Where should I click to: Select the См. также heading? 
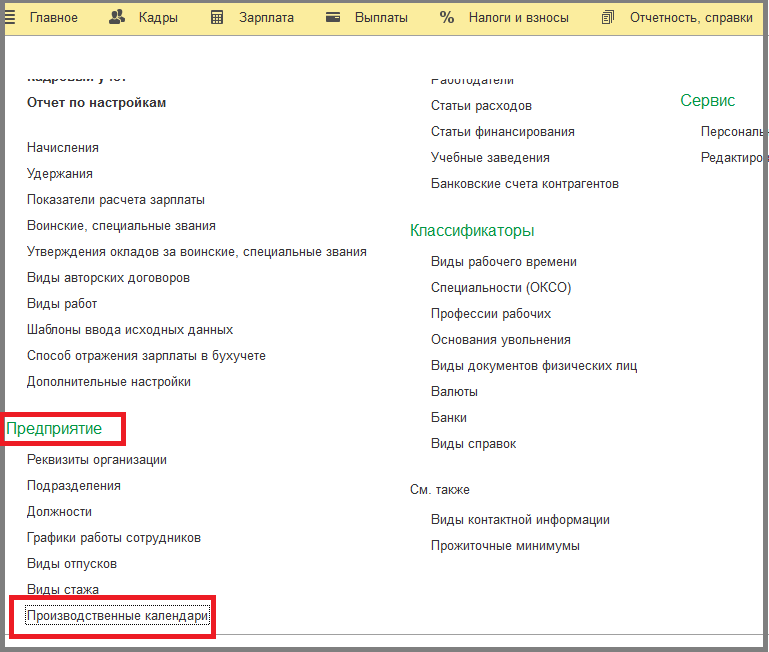coord(439,490)
